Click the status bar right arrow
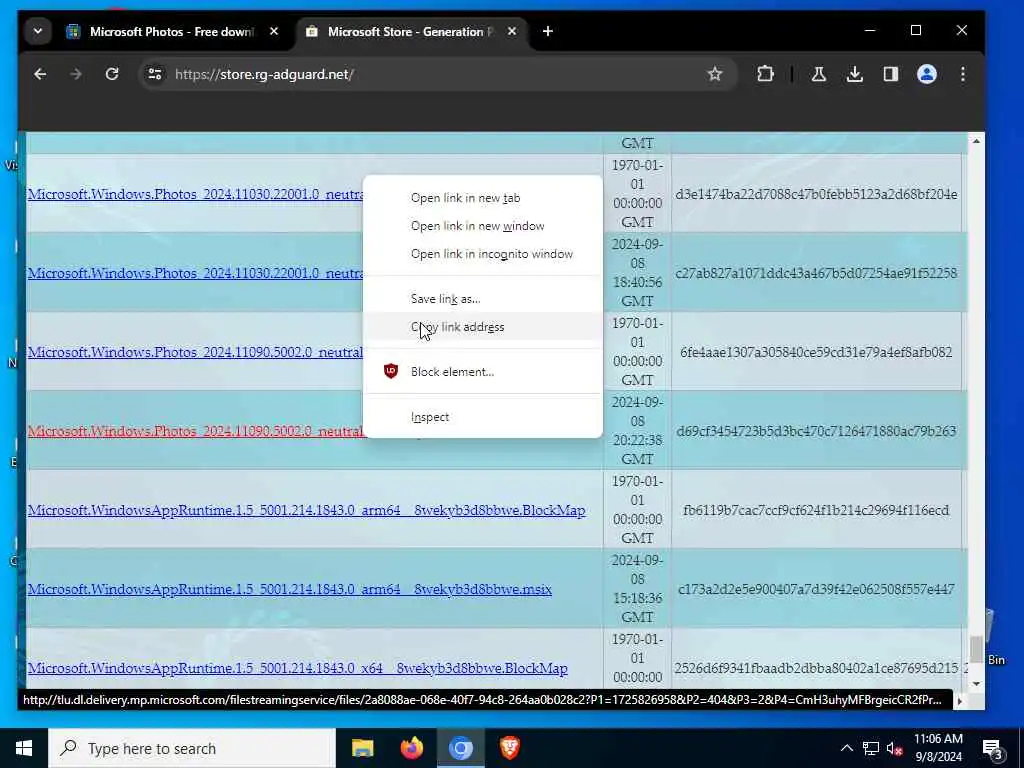 [x=959, y=701]
